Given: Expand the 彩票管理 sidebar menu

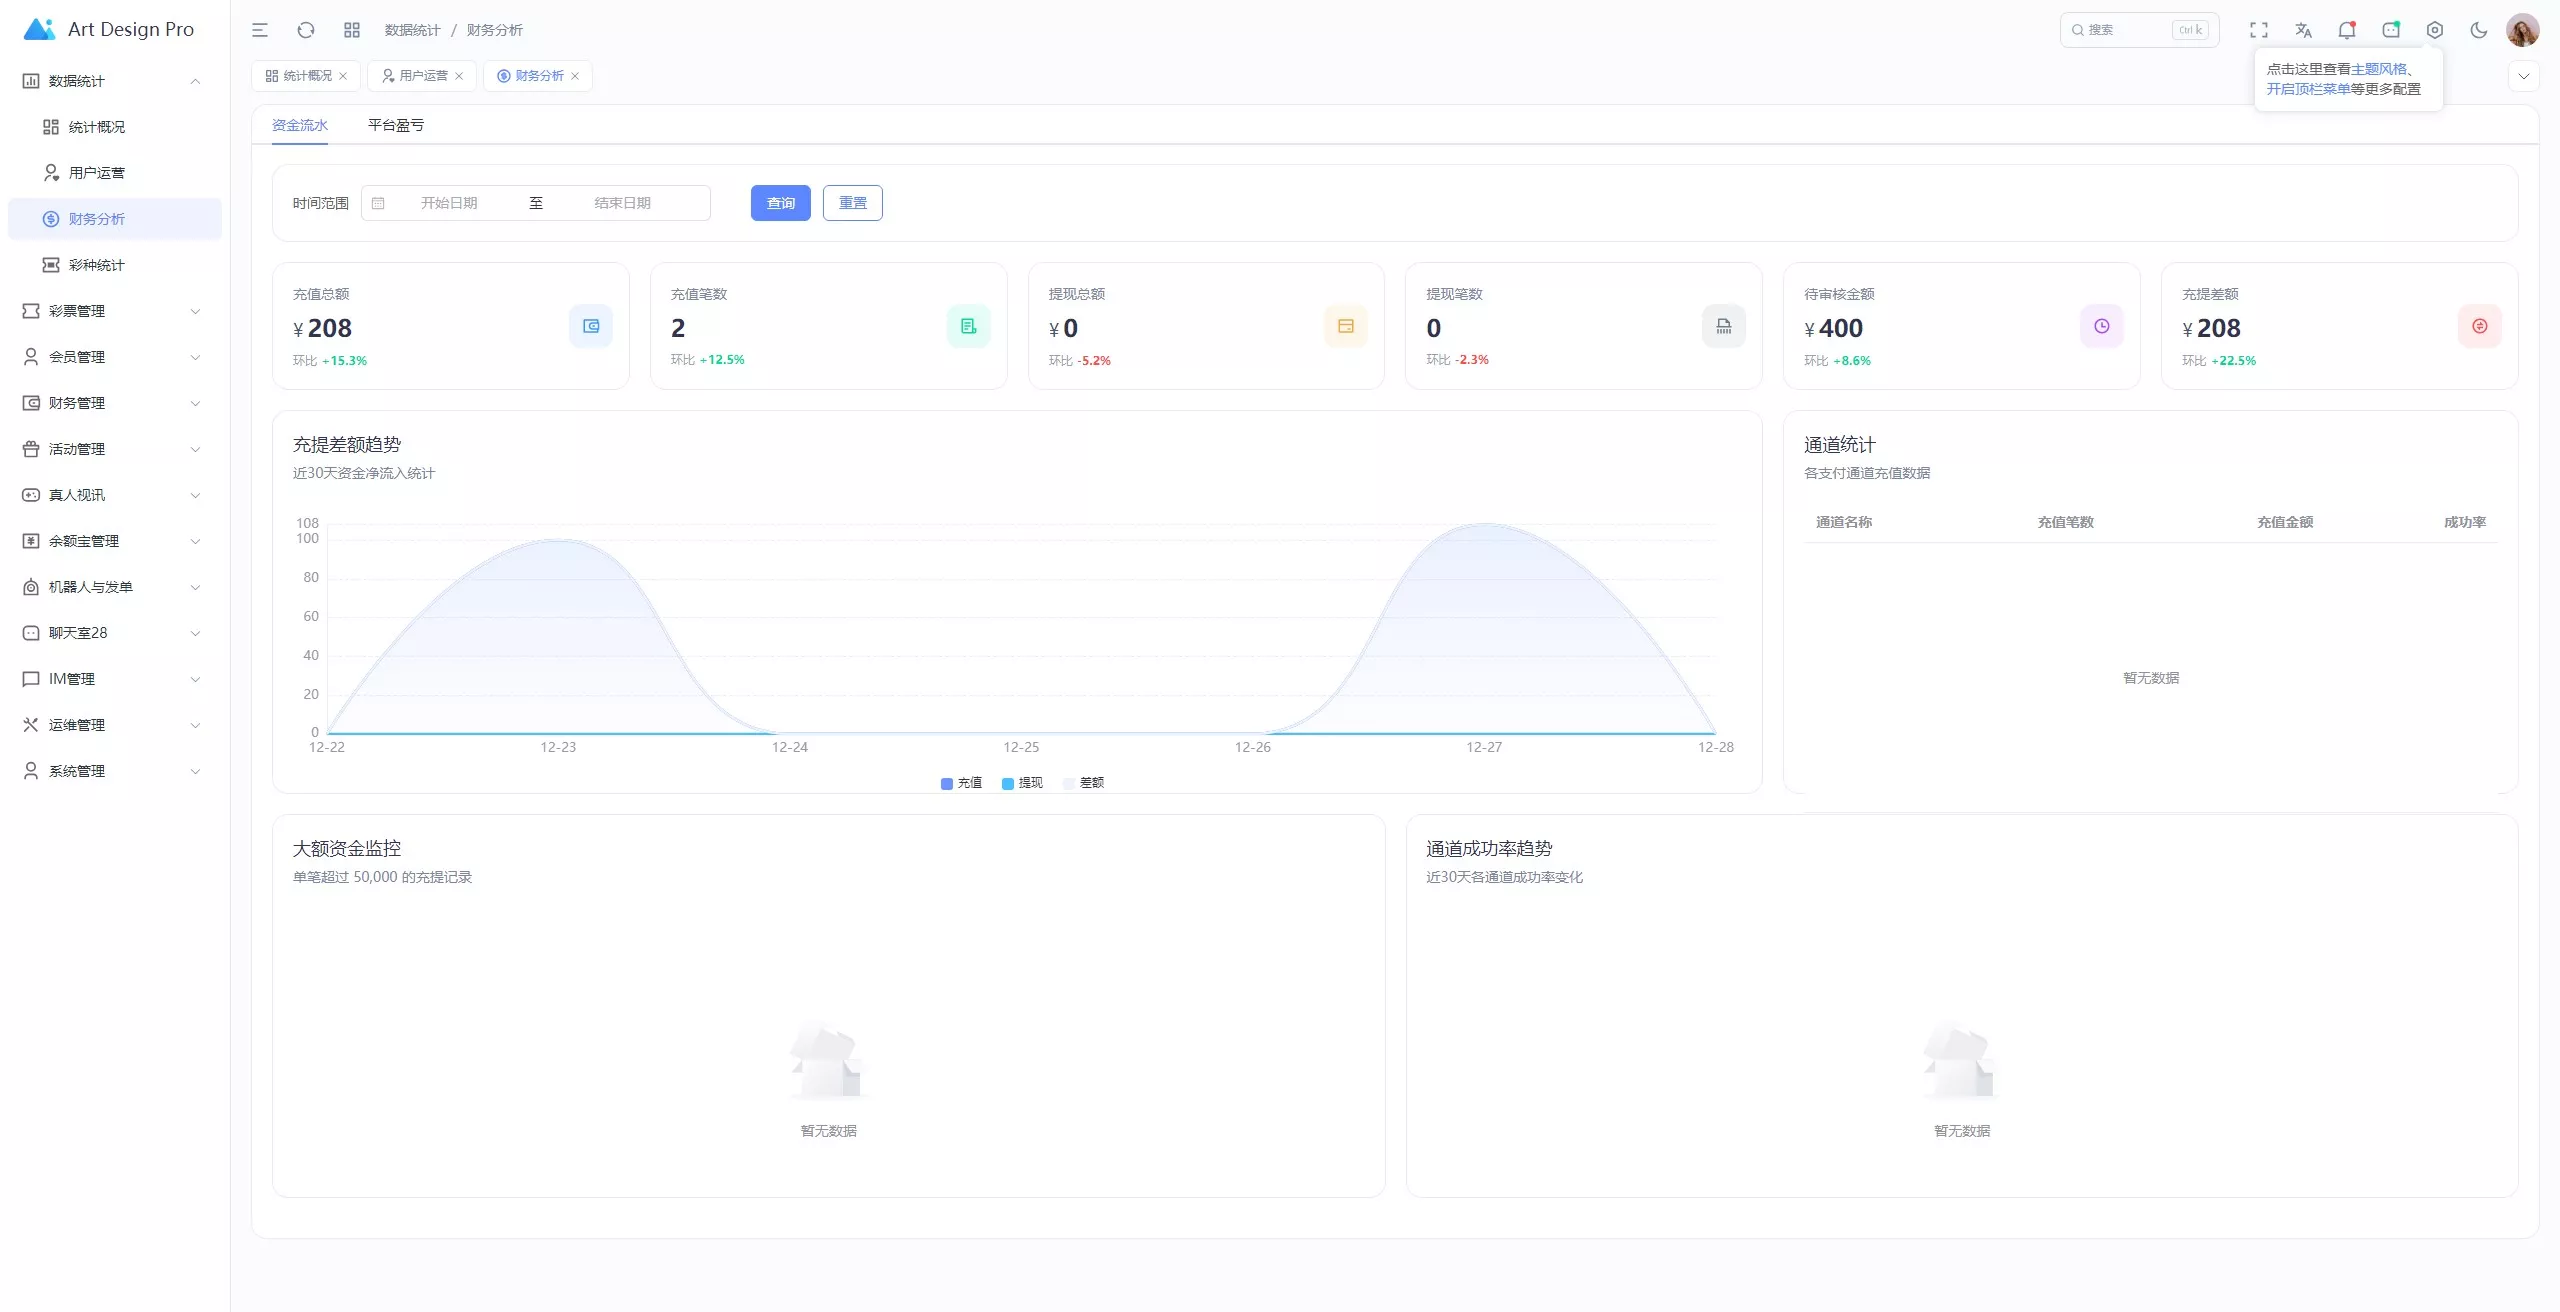Looking at the screenshot, I should [x=112, y=311].
